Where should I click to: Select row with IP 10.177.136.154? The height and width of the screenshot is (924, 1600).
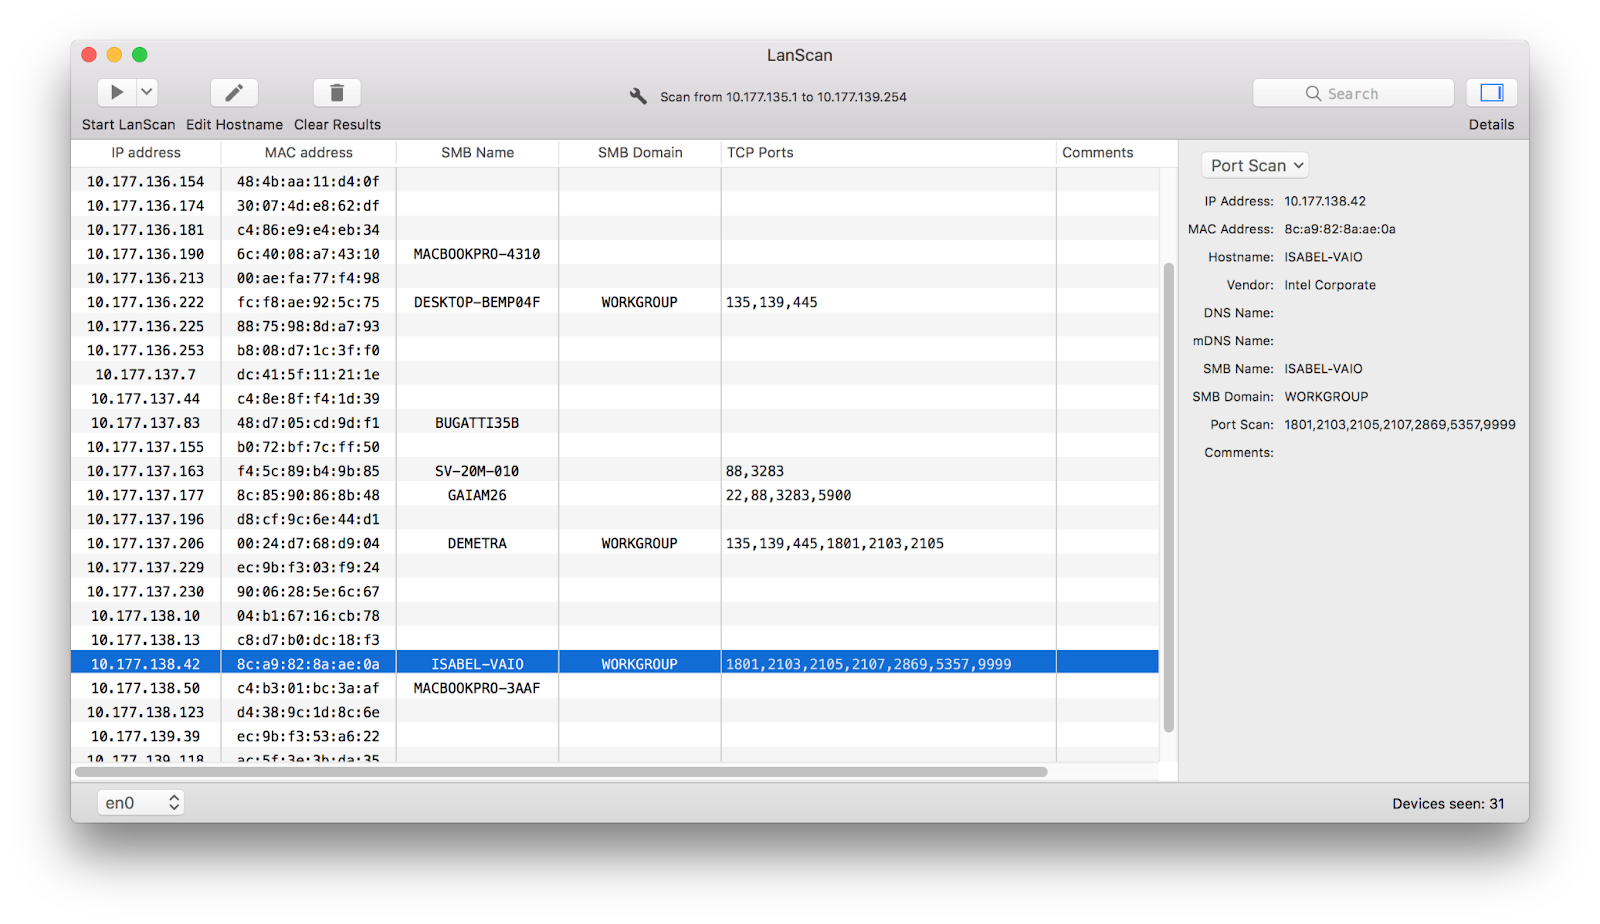point(615,181)
